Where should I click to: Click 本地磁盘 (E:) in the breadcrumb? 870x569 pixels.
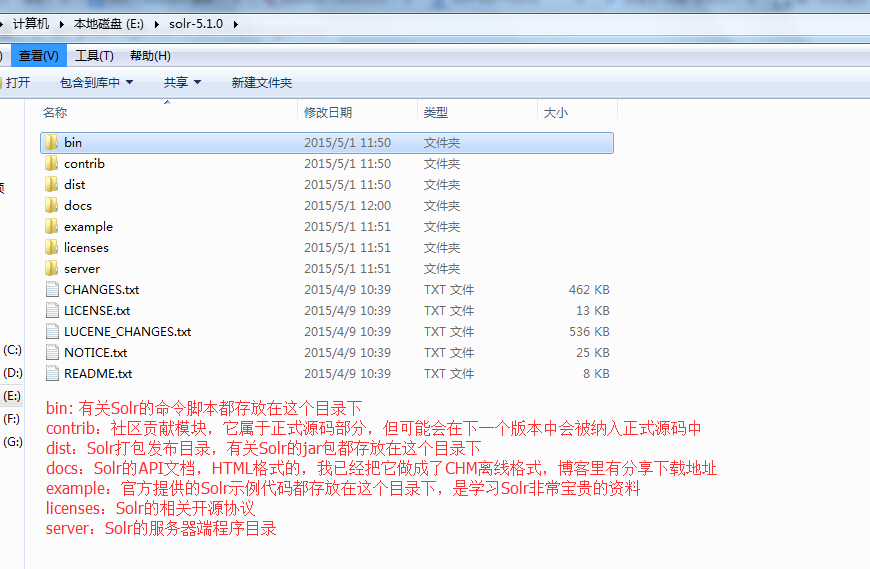[109, 24]
